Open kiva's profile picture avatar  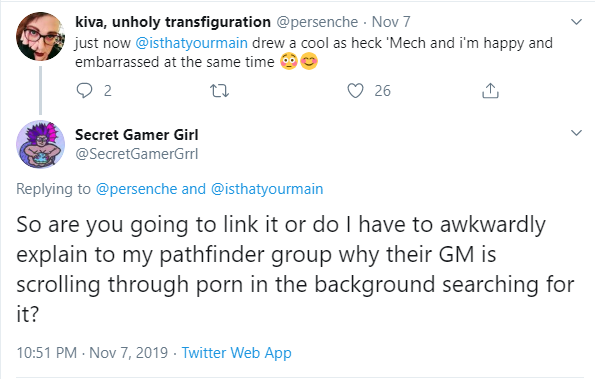40,36
